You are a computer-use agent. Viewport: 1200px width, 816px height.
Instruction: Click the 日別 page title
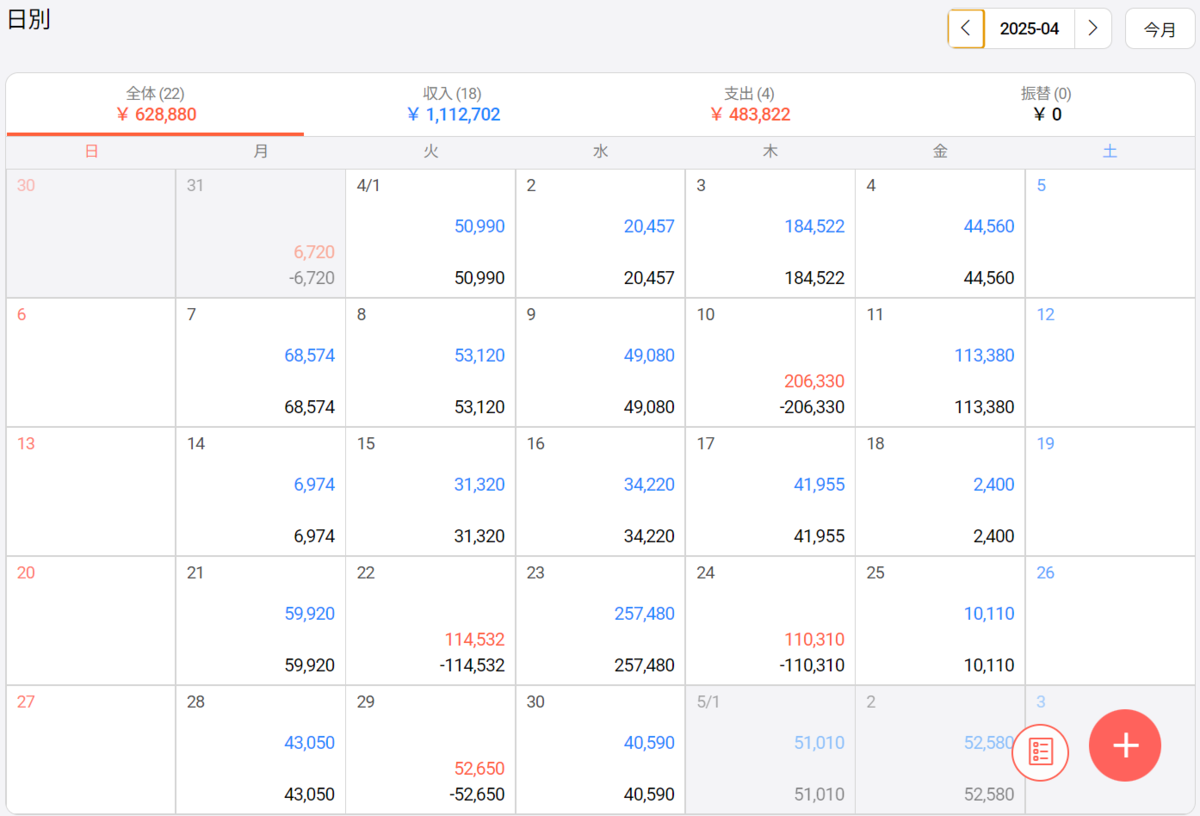click(29, 20)
